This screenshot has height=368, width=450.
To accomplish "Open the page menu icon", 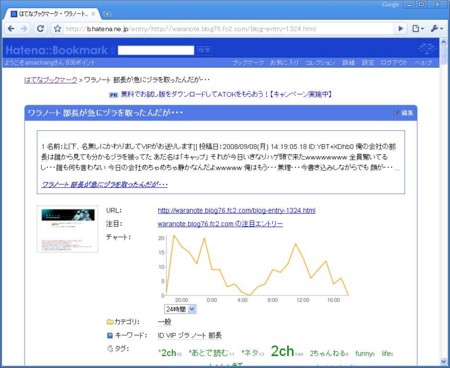I will tap(417, 29).
